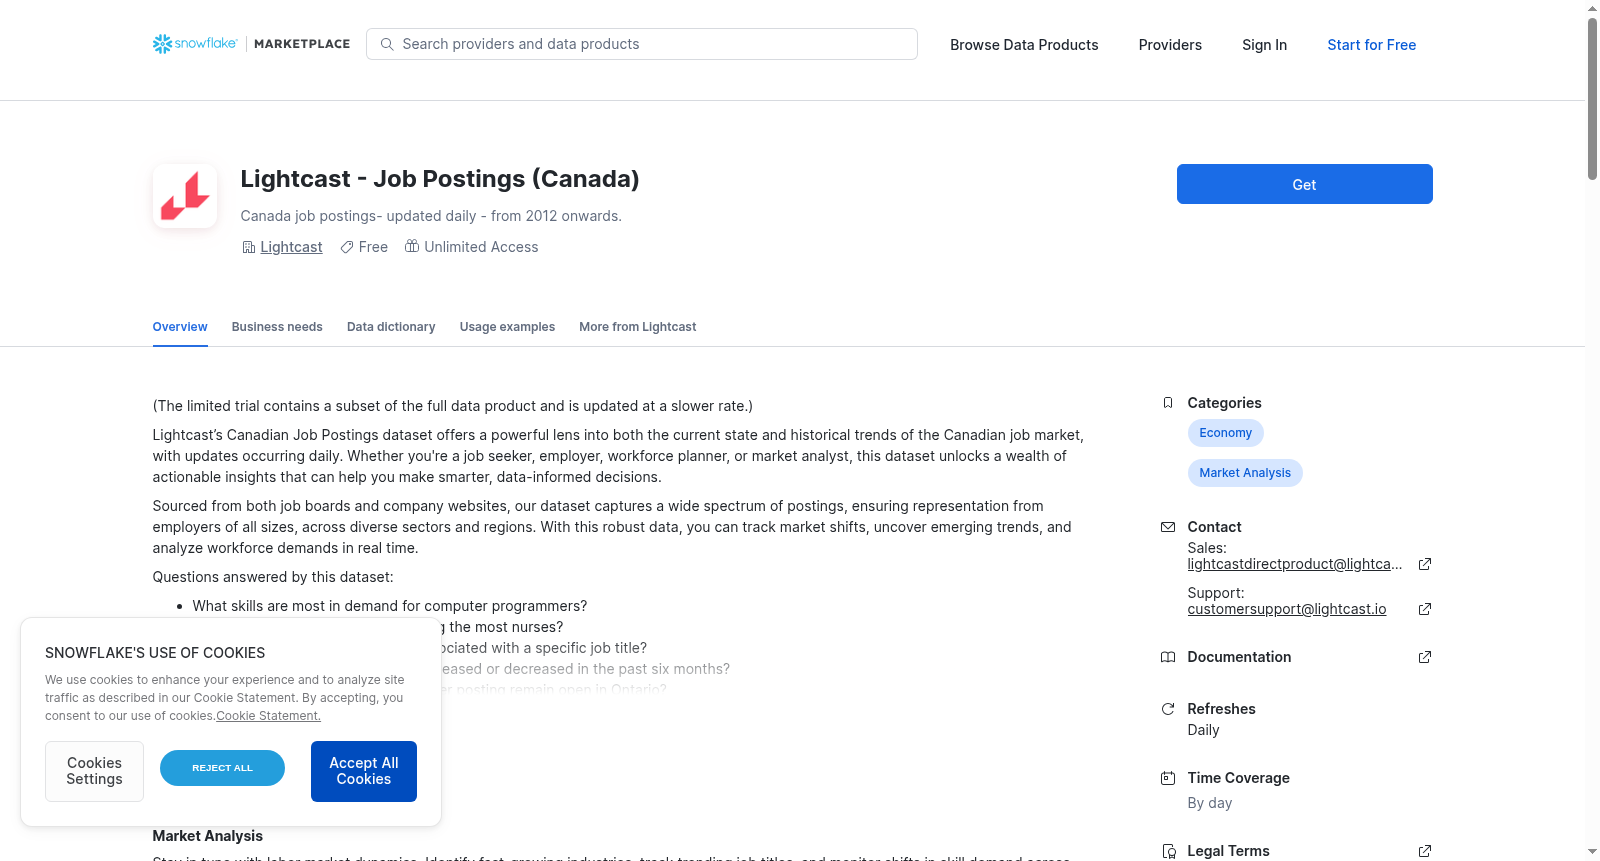Click the search magnifier icon

tap(387, 44)
